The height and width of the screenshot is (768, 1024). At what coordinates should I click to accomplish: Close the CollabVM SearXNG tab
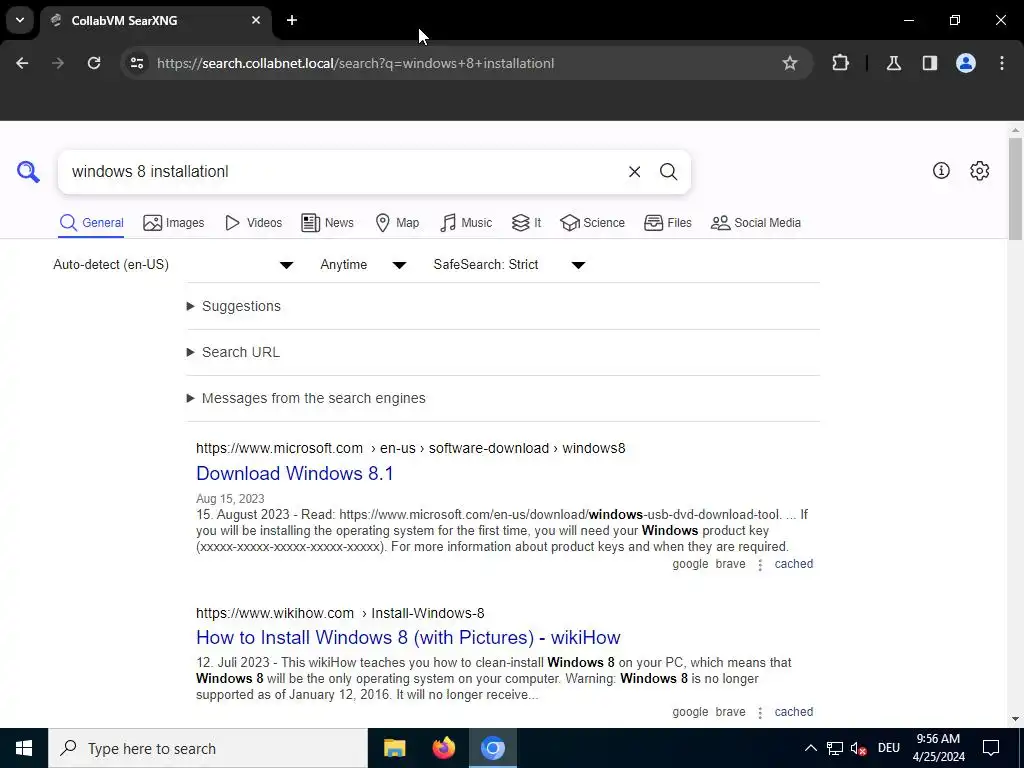pos(256,20)
